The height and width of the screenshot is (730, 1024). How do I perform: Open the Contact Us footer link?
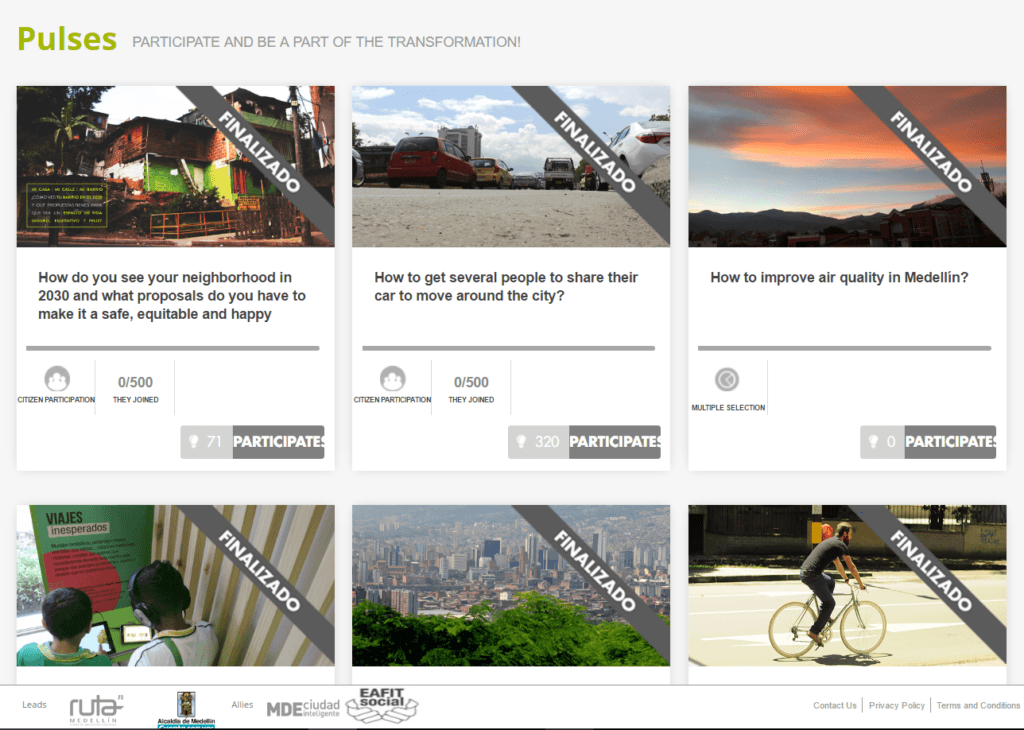coord(834,706)
